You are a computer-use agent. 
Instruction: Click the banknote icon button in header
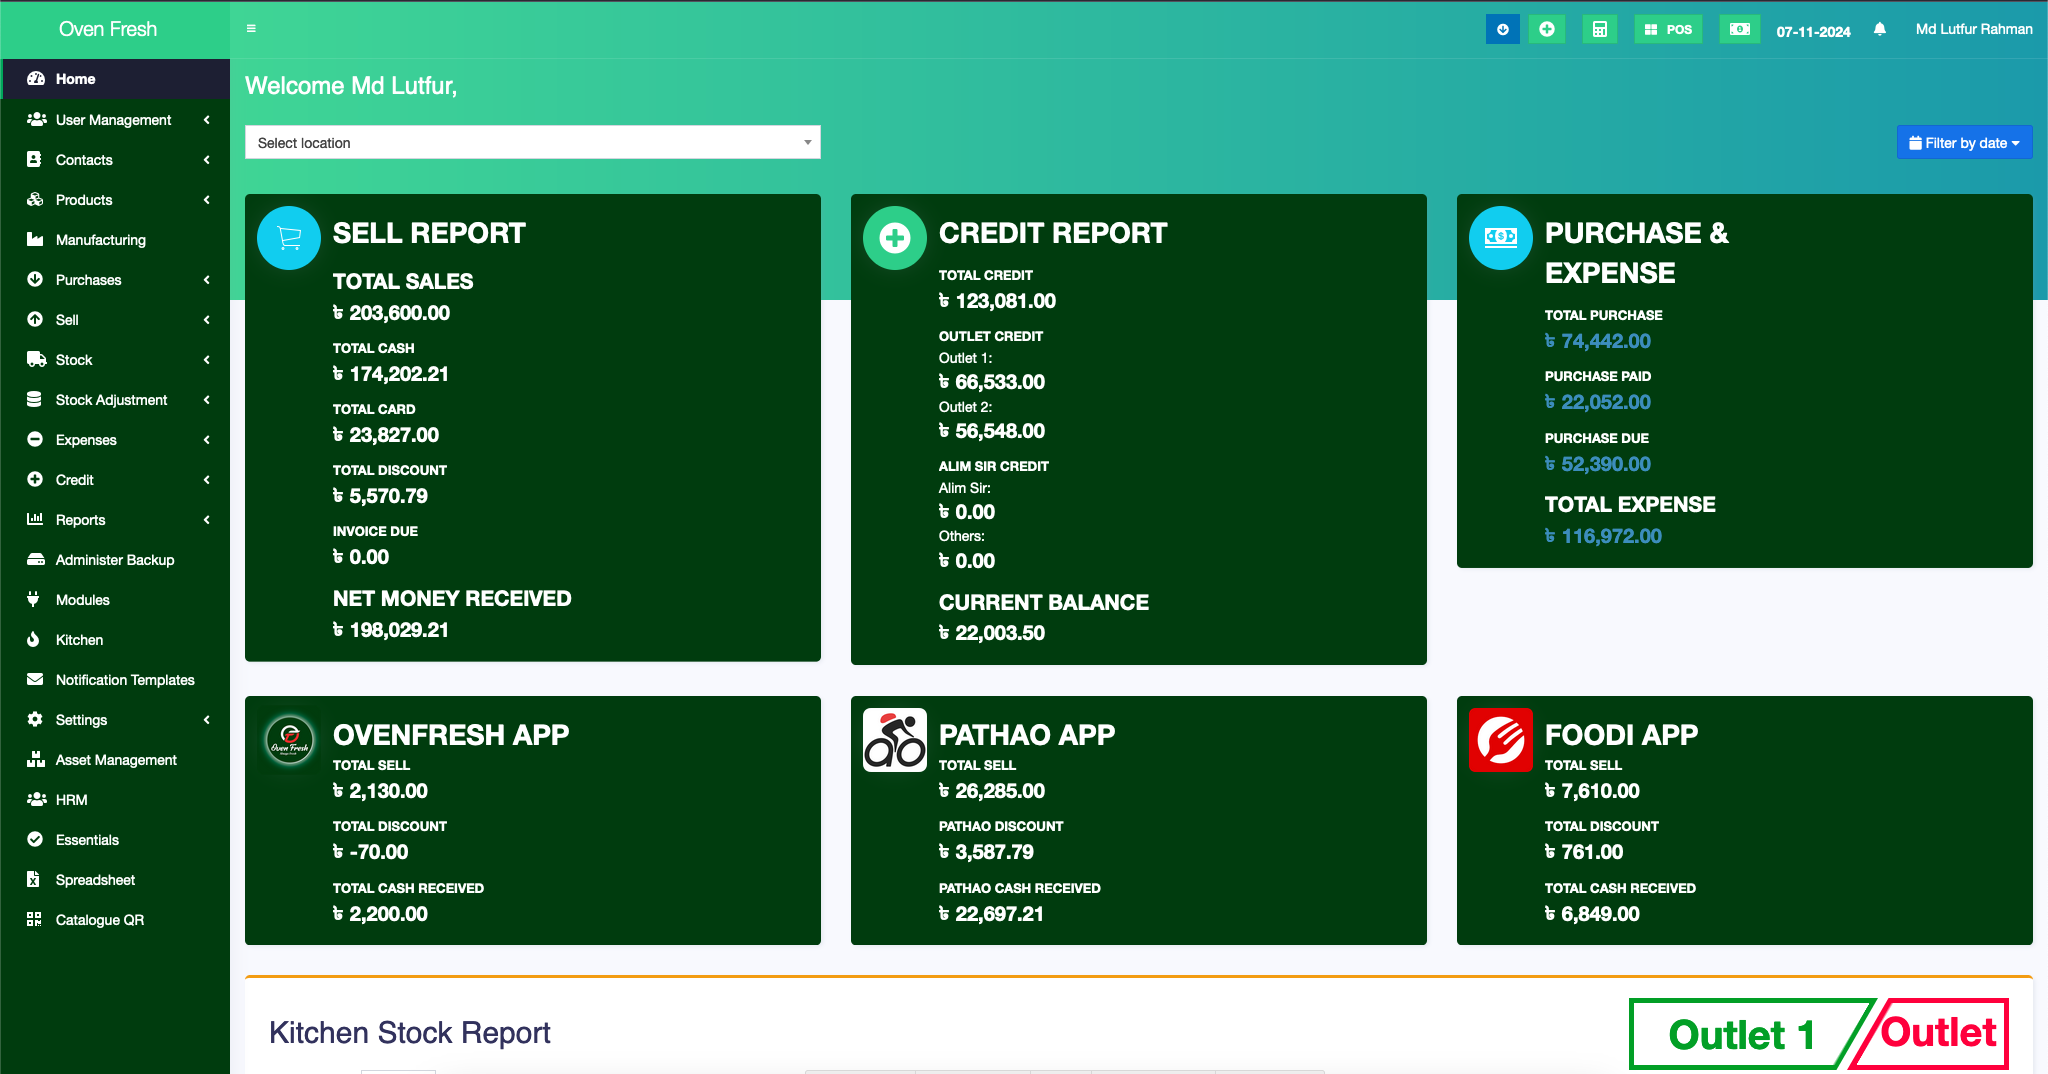click(x=1739, y=29)
